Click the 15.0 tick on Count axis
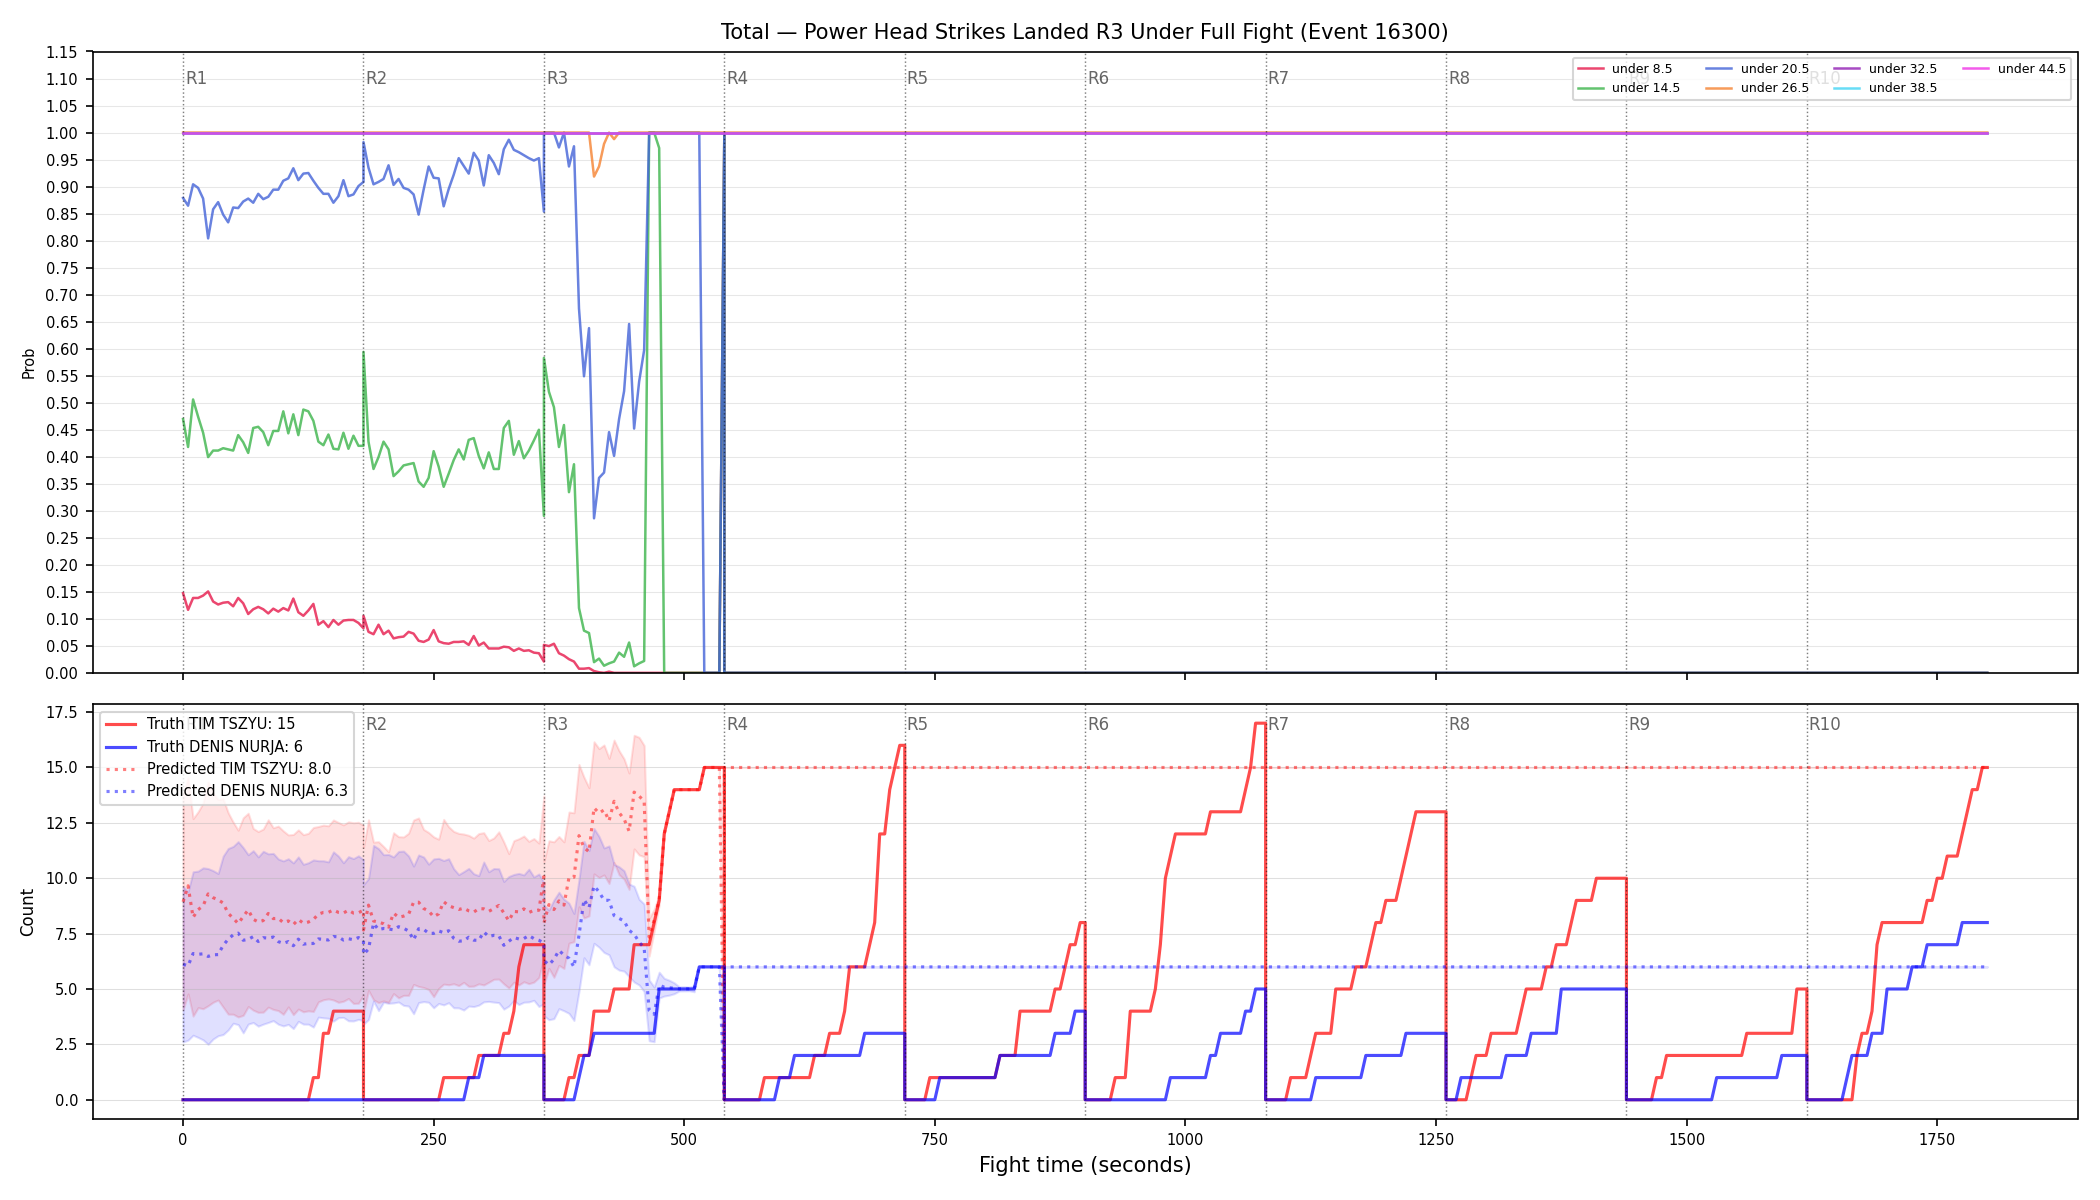2100x1200 pixels. [64, 767]
